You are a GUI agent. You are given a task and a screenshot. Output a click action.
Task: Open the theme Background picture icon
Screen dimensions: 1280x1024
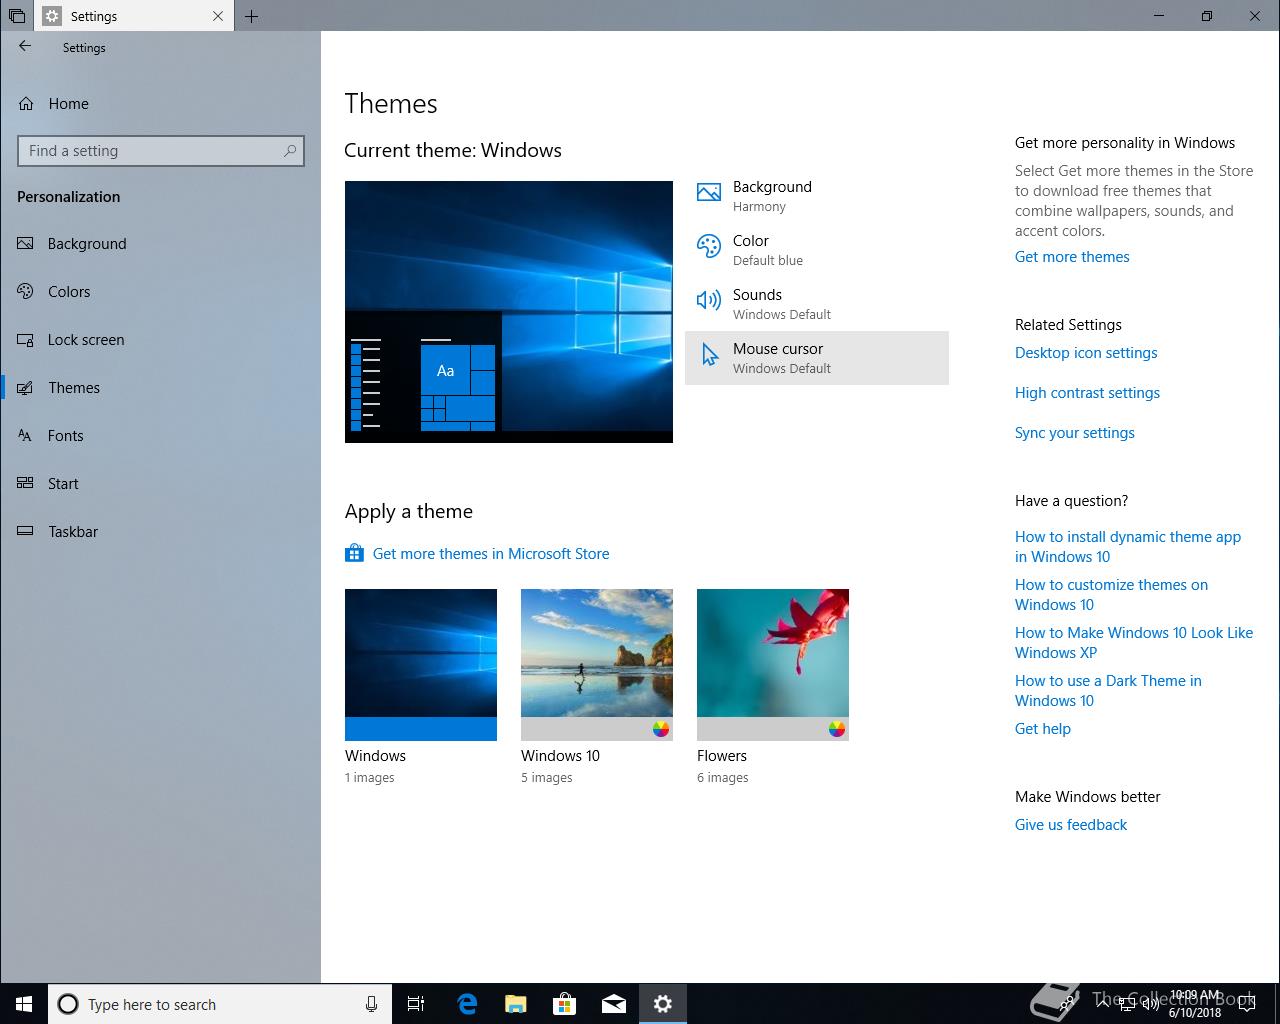(709, 193)
